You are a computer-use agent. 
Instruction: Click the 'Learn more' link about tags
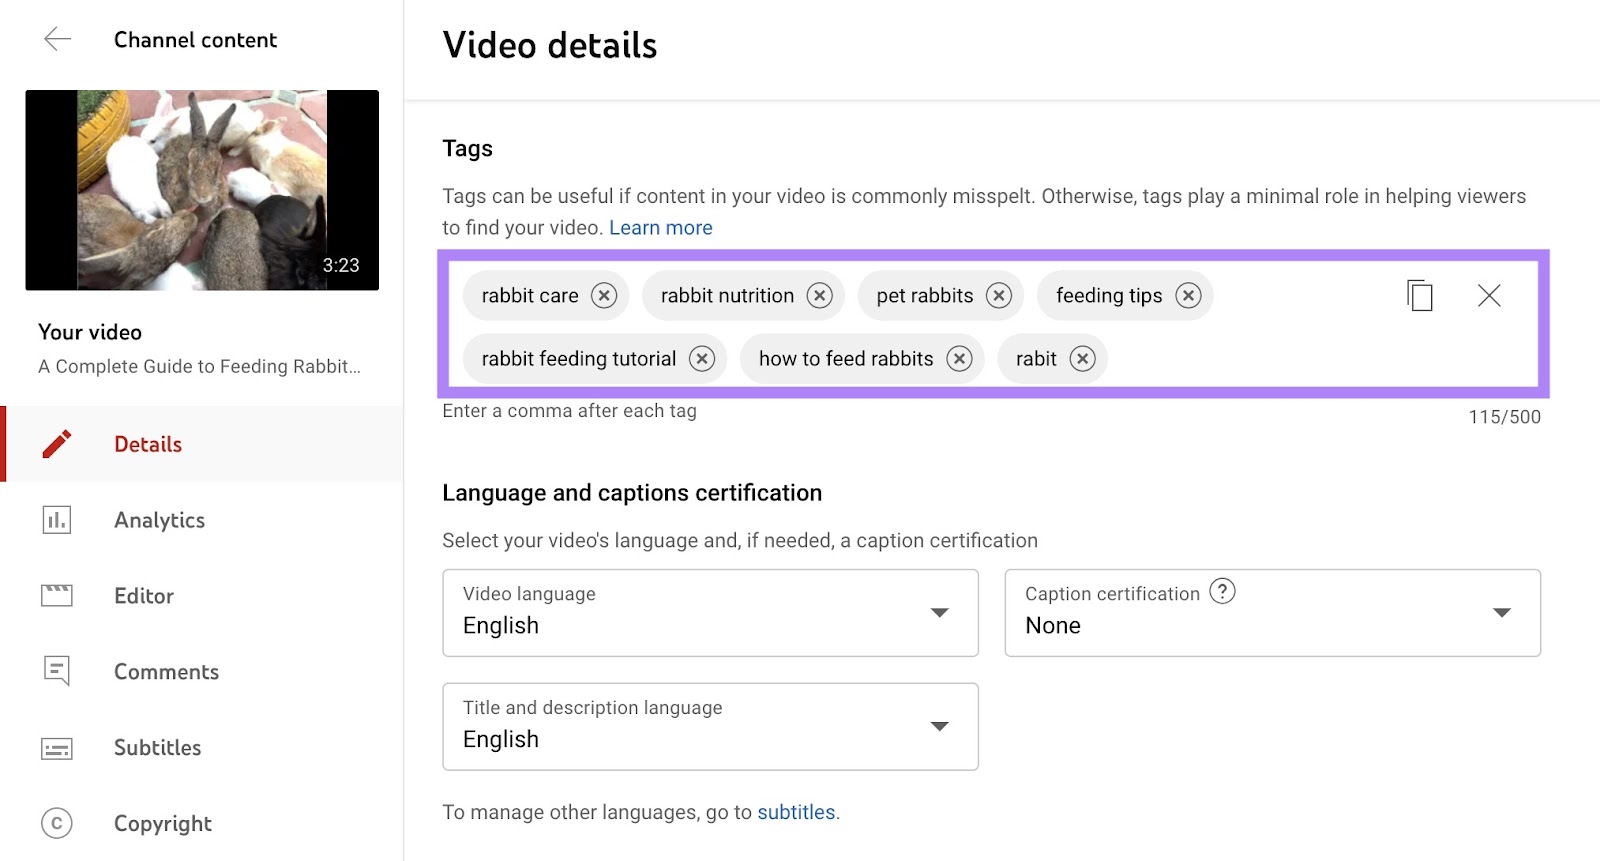pos(660,228)
